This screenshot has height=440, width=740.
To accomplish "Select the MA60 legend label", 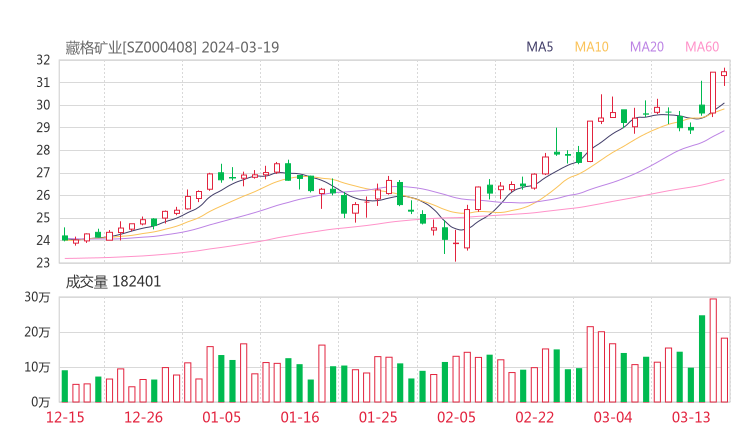I will tap(702, 47).
